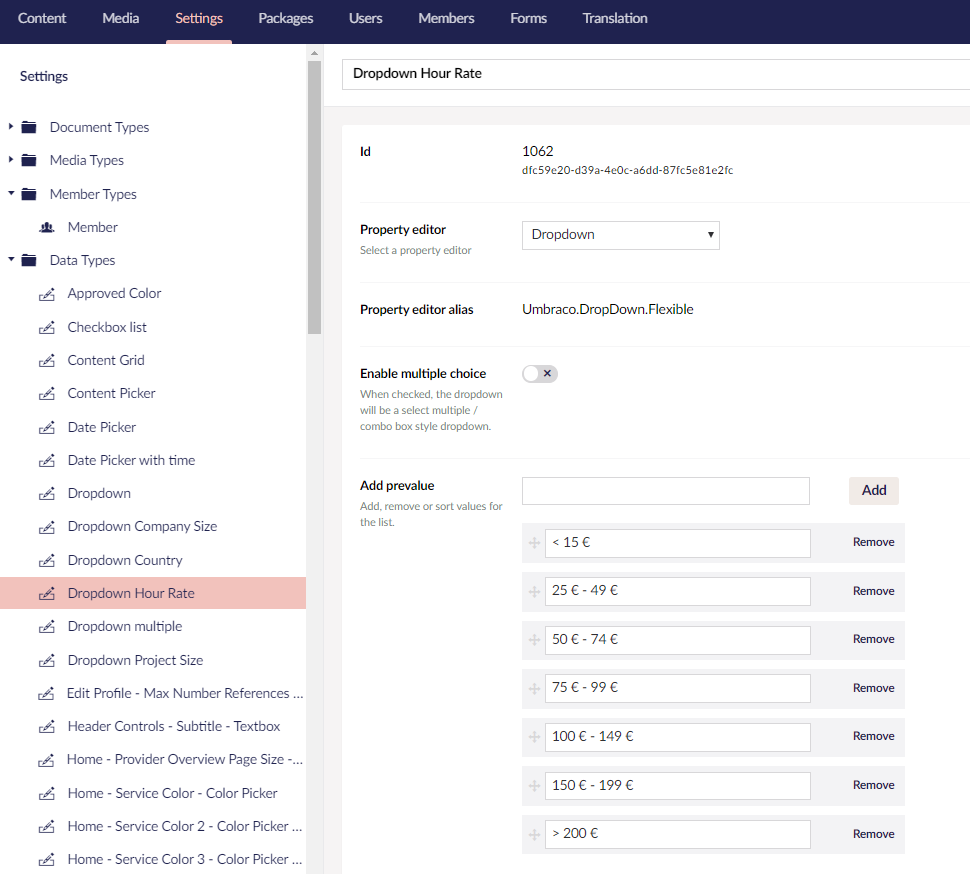Click the edit icon beside Dropdown Country

(46, 560)
